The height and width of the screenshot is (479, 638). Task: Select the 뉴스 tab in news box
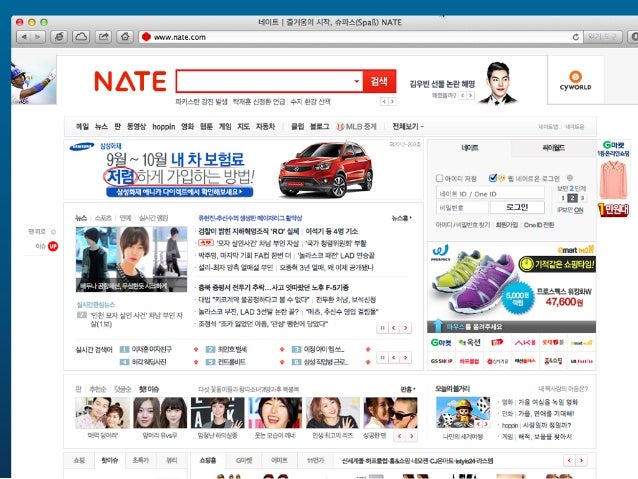(x=81, y=218)
